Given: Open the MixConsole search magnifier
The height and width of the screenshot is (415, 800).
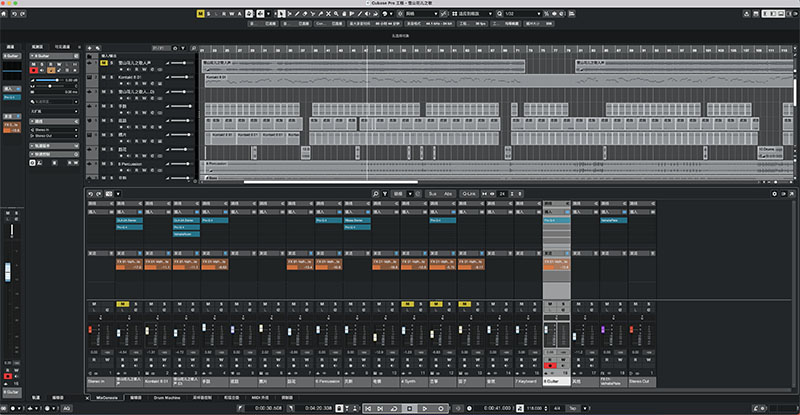Looking at the screenshot, I should click(x=376, y=194).
